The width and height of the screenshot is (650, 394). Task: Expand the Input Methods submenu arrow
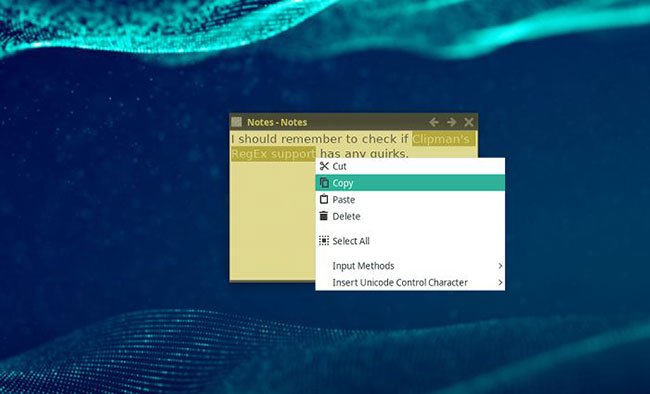[500, 266]
